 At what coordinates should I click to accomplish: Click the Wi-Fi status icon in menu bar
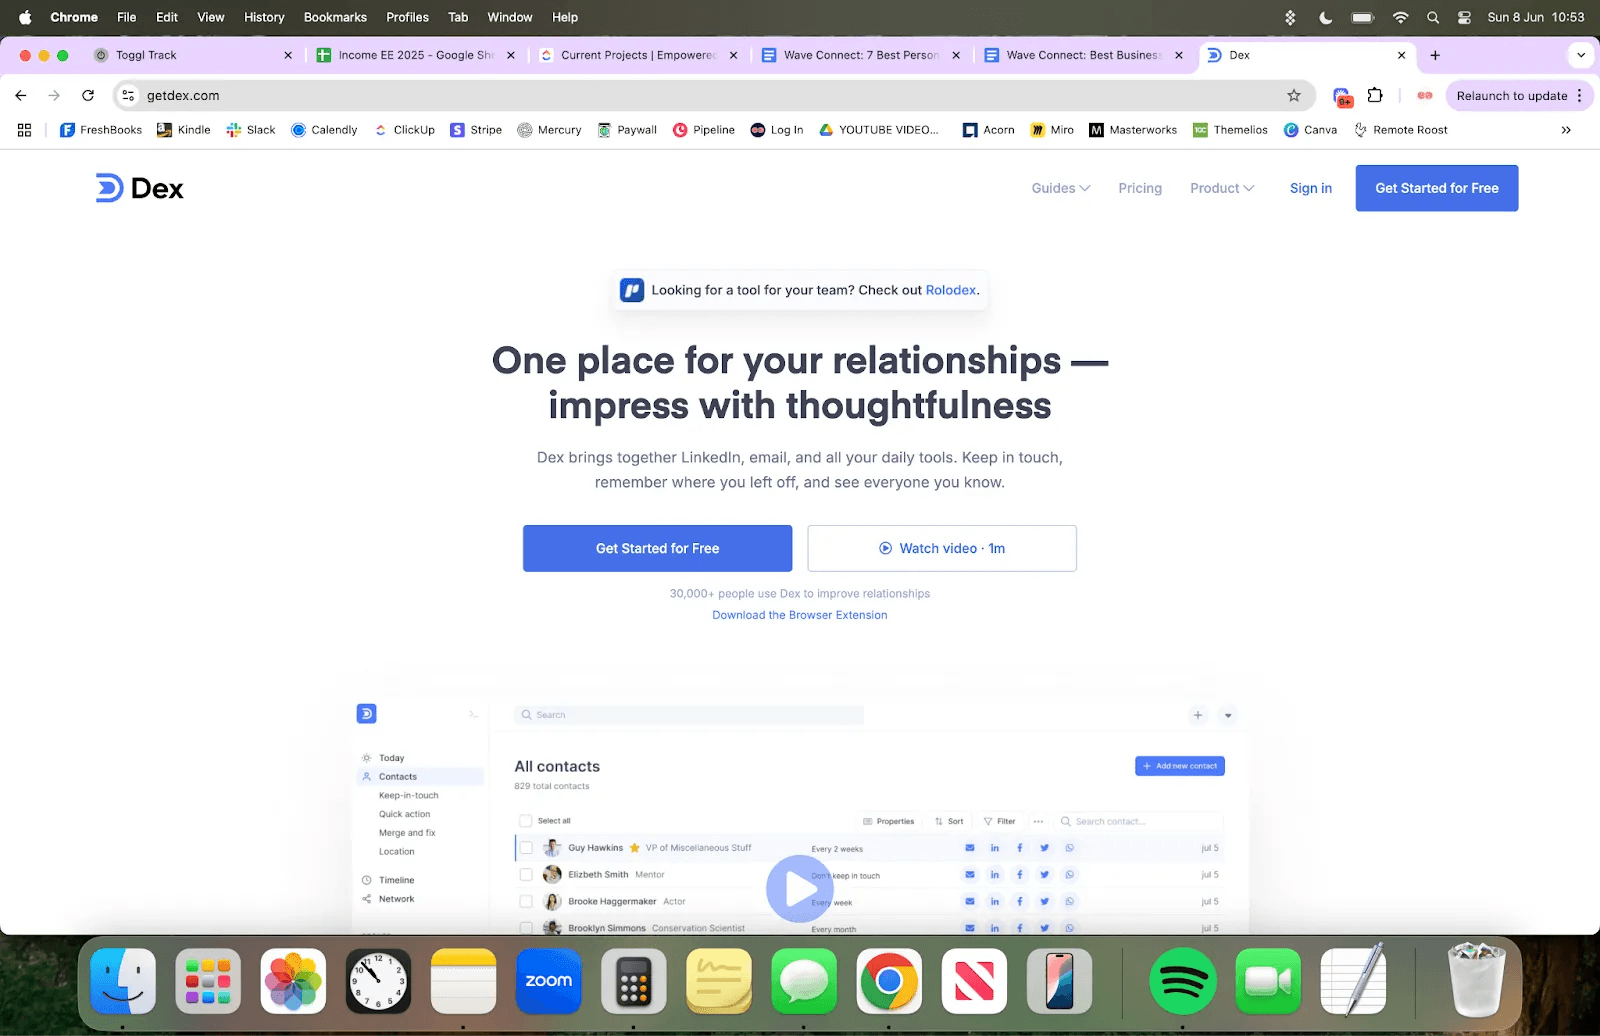pos(1400,17)
